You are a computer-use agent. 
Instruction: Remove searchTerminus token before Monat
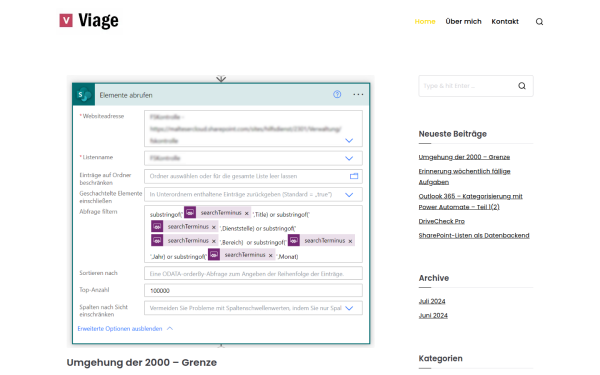point(271,256)
